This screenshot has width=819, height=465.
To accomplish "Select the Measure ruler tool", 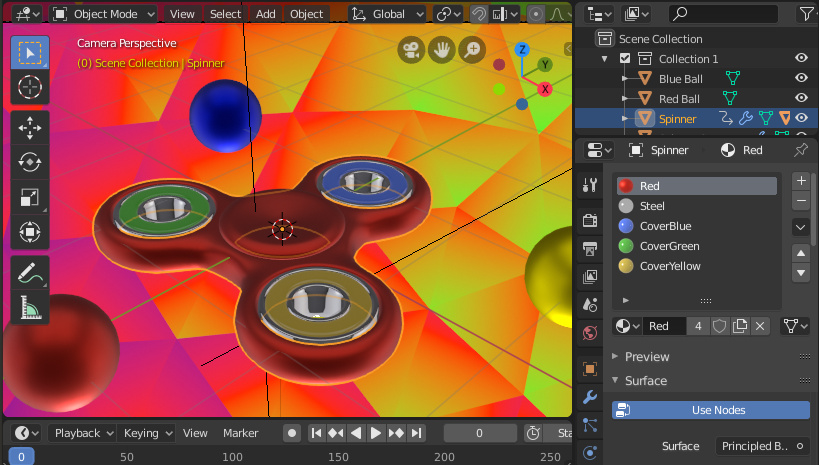I will coord(30,307).
